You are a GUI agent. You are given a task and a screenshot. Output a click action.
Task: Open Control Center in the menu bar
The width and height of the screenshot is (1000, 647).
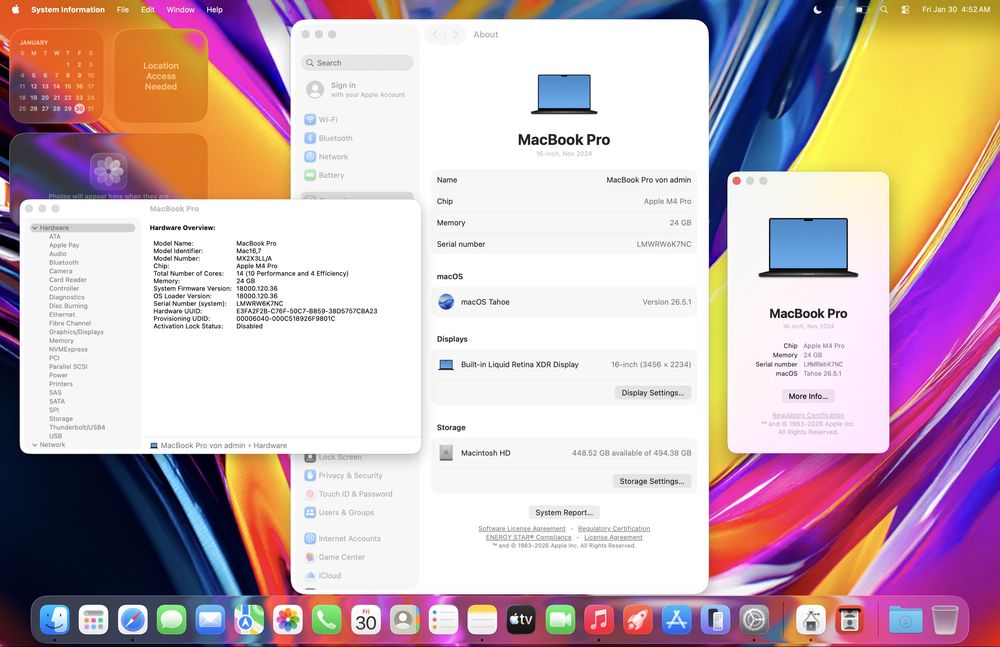point(905,10)
